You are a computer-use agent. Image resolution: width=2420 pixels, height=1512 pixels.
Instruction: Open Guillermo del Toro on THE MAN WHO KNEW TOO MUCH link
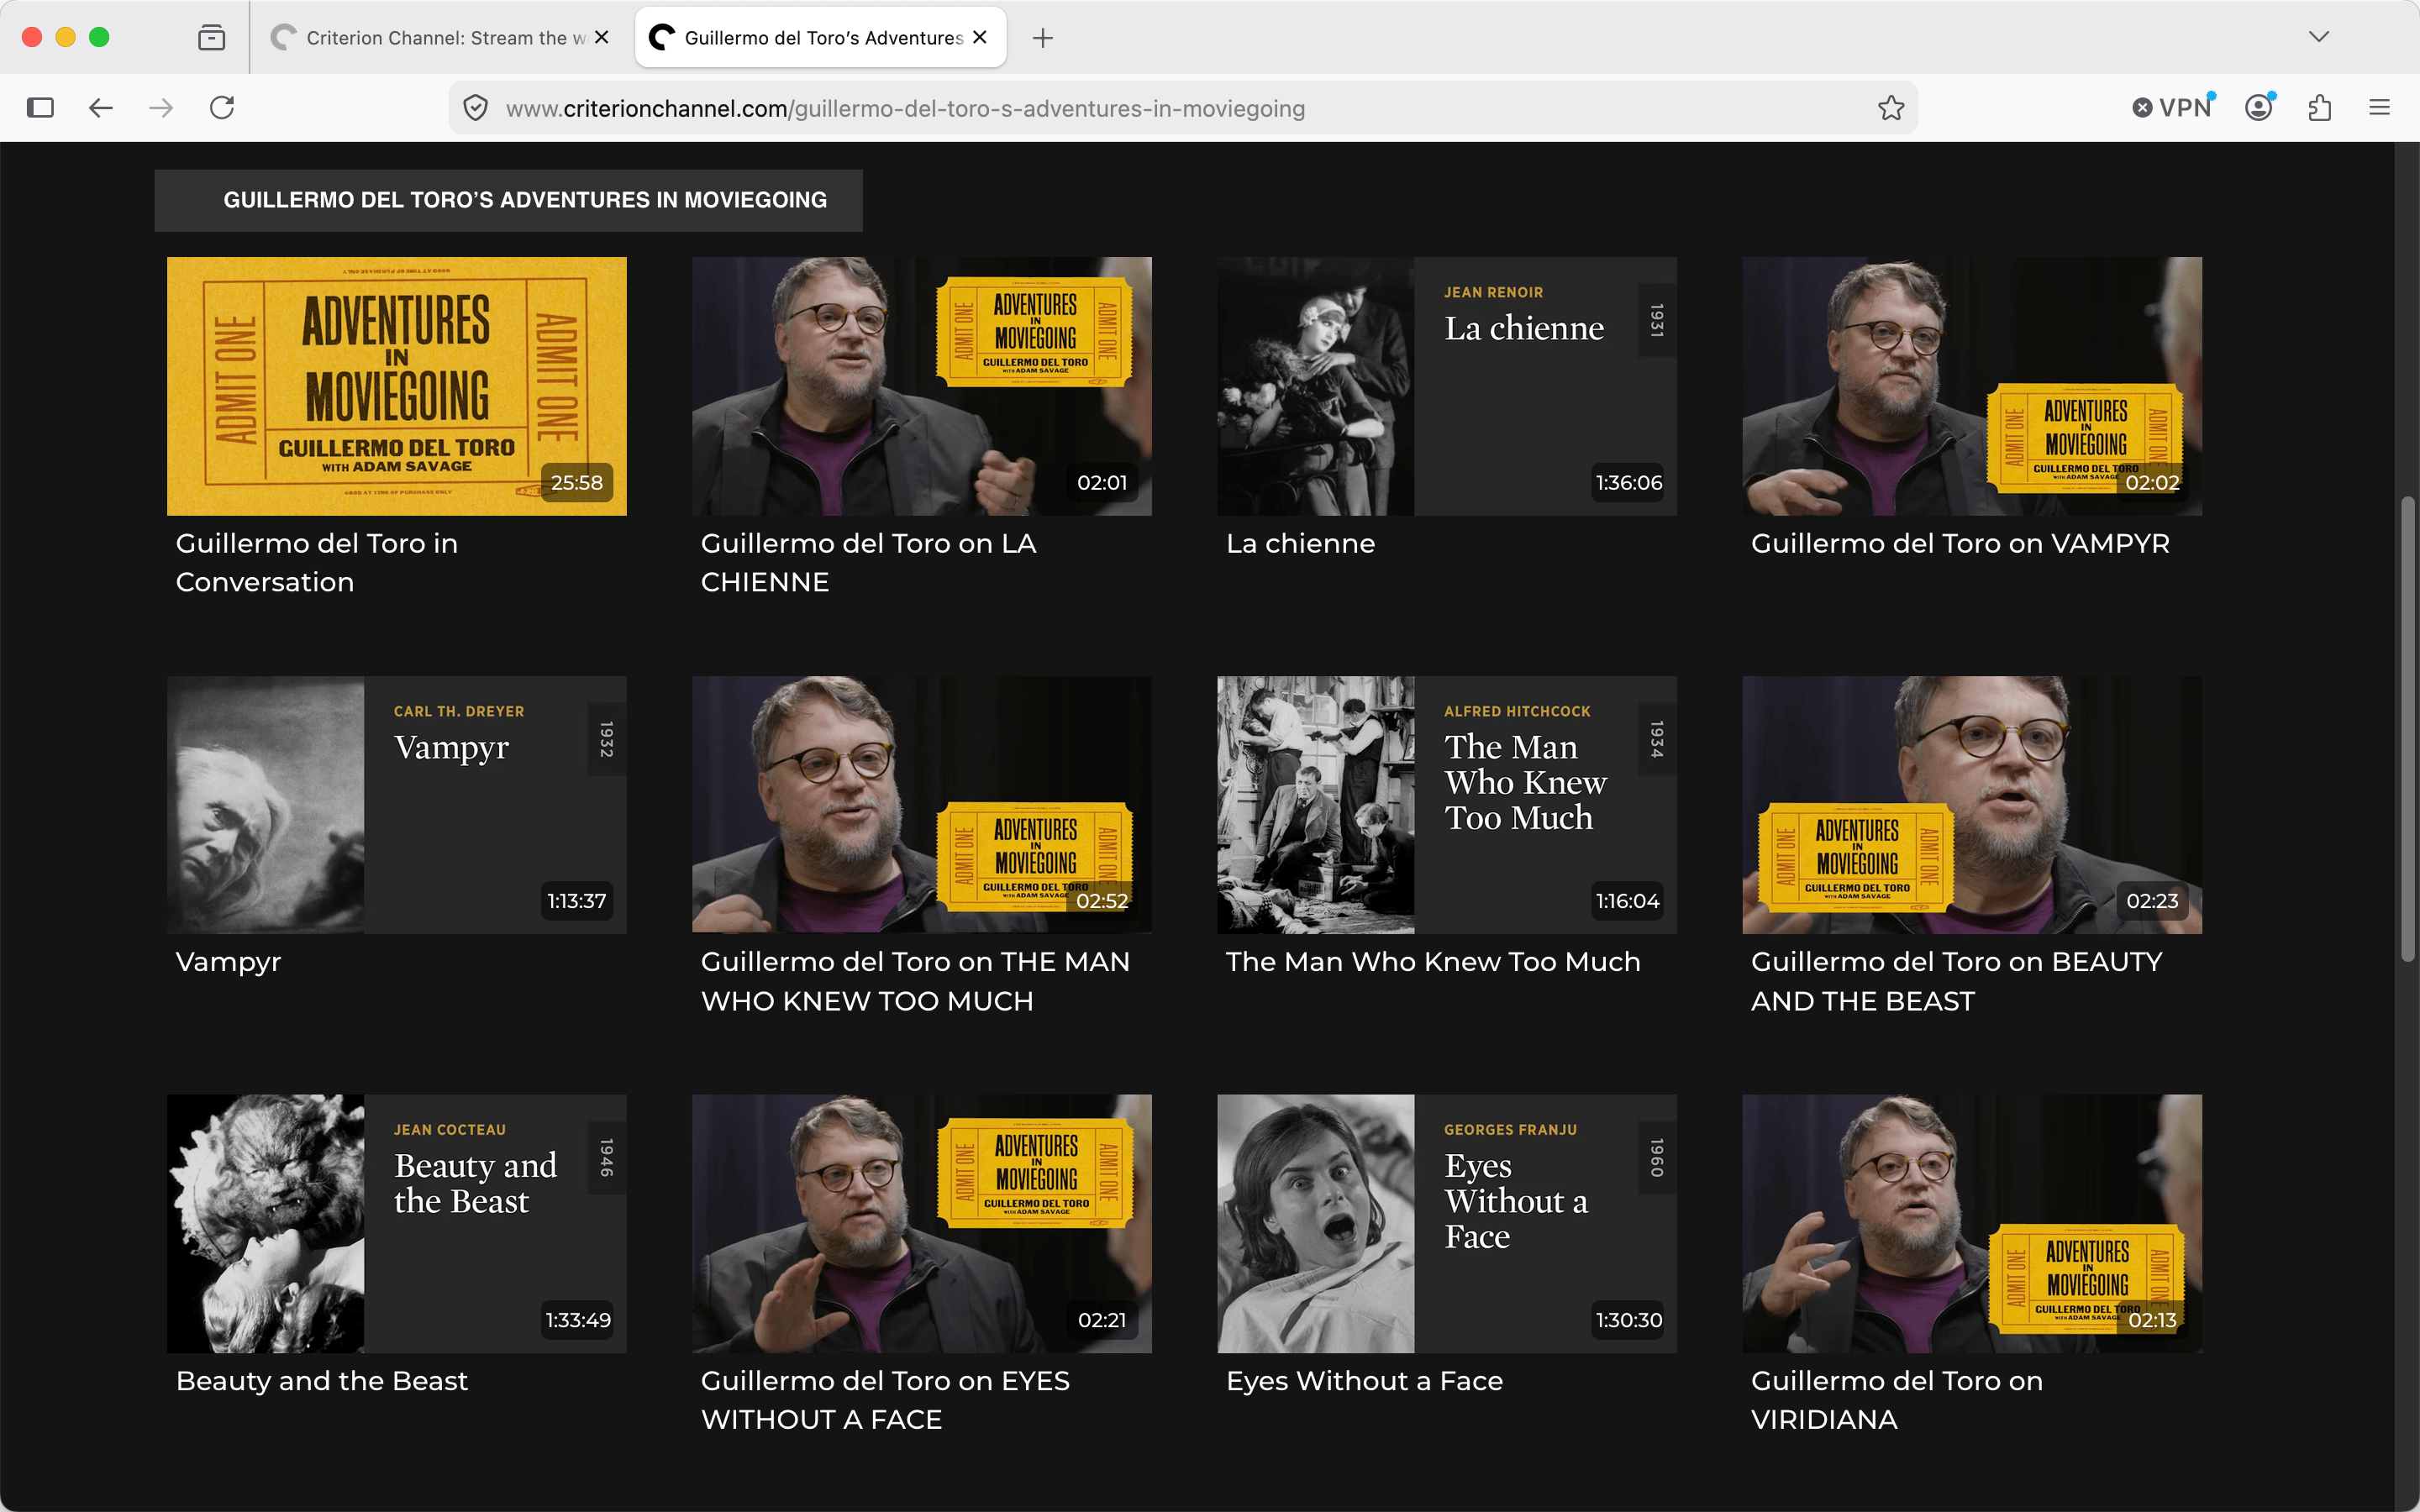(x=915, y=981)
